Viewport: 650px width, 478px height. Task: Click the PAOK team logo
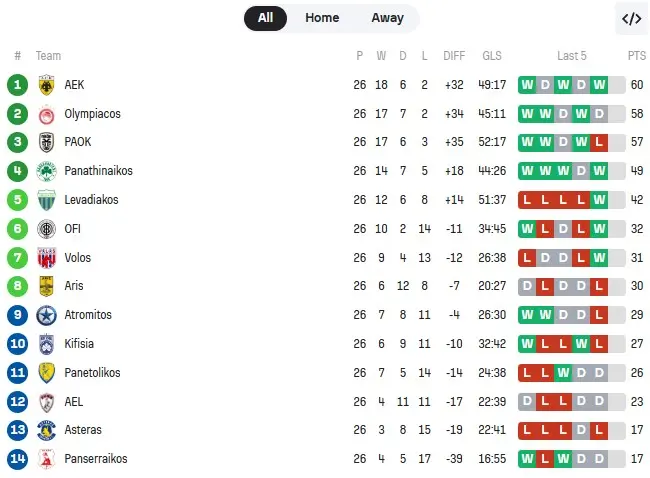point(46,143)
